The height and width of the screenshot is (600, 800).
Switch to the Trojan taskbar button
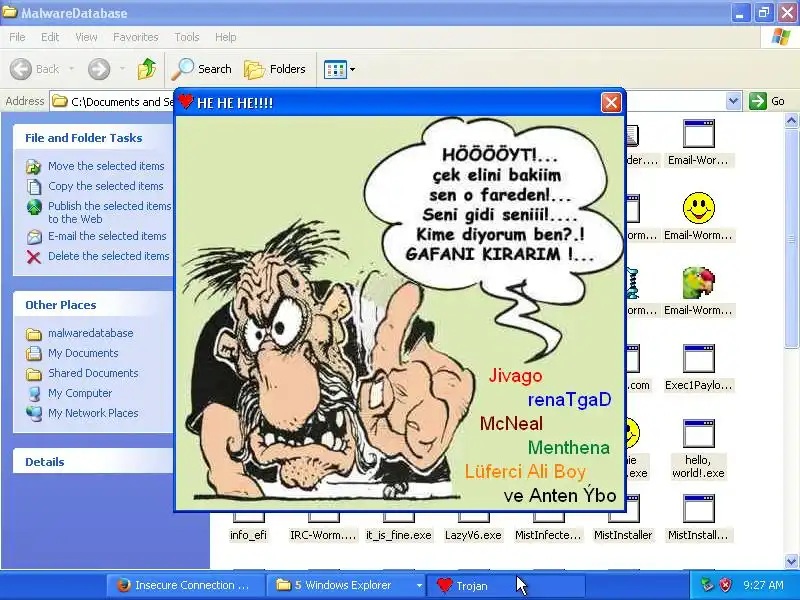[505, 585]
